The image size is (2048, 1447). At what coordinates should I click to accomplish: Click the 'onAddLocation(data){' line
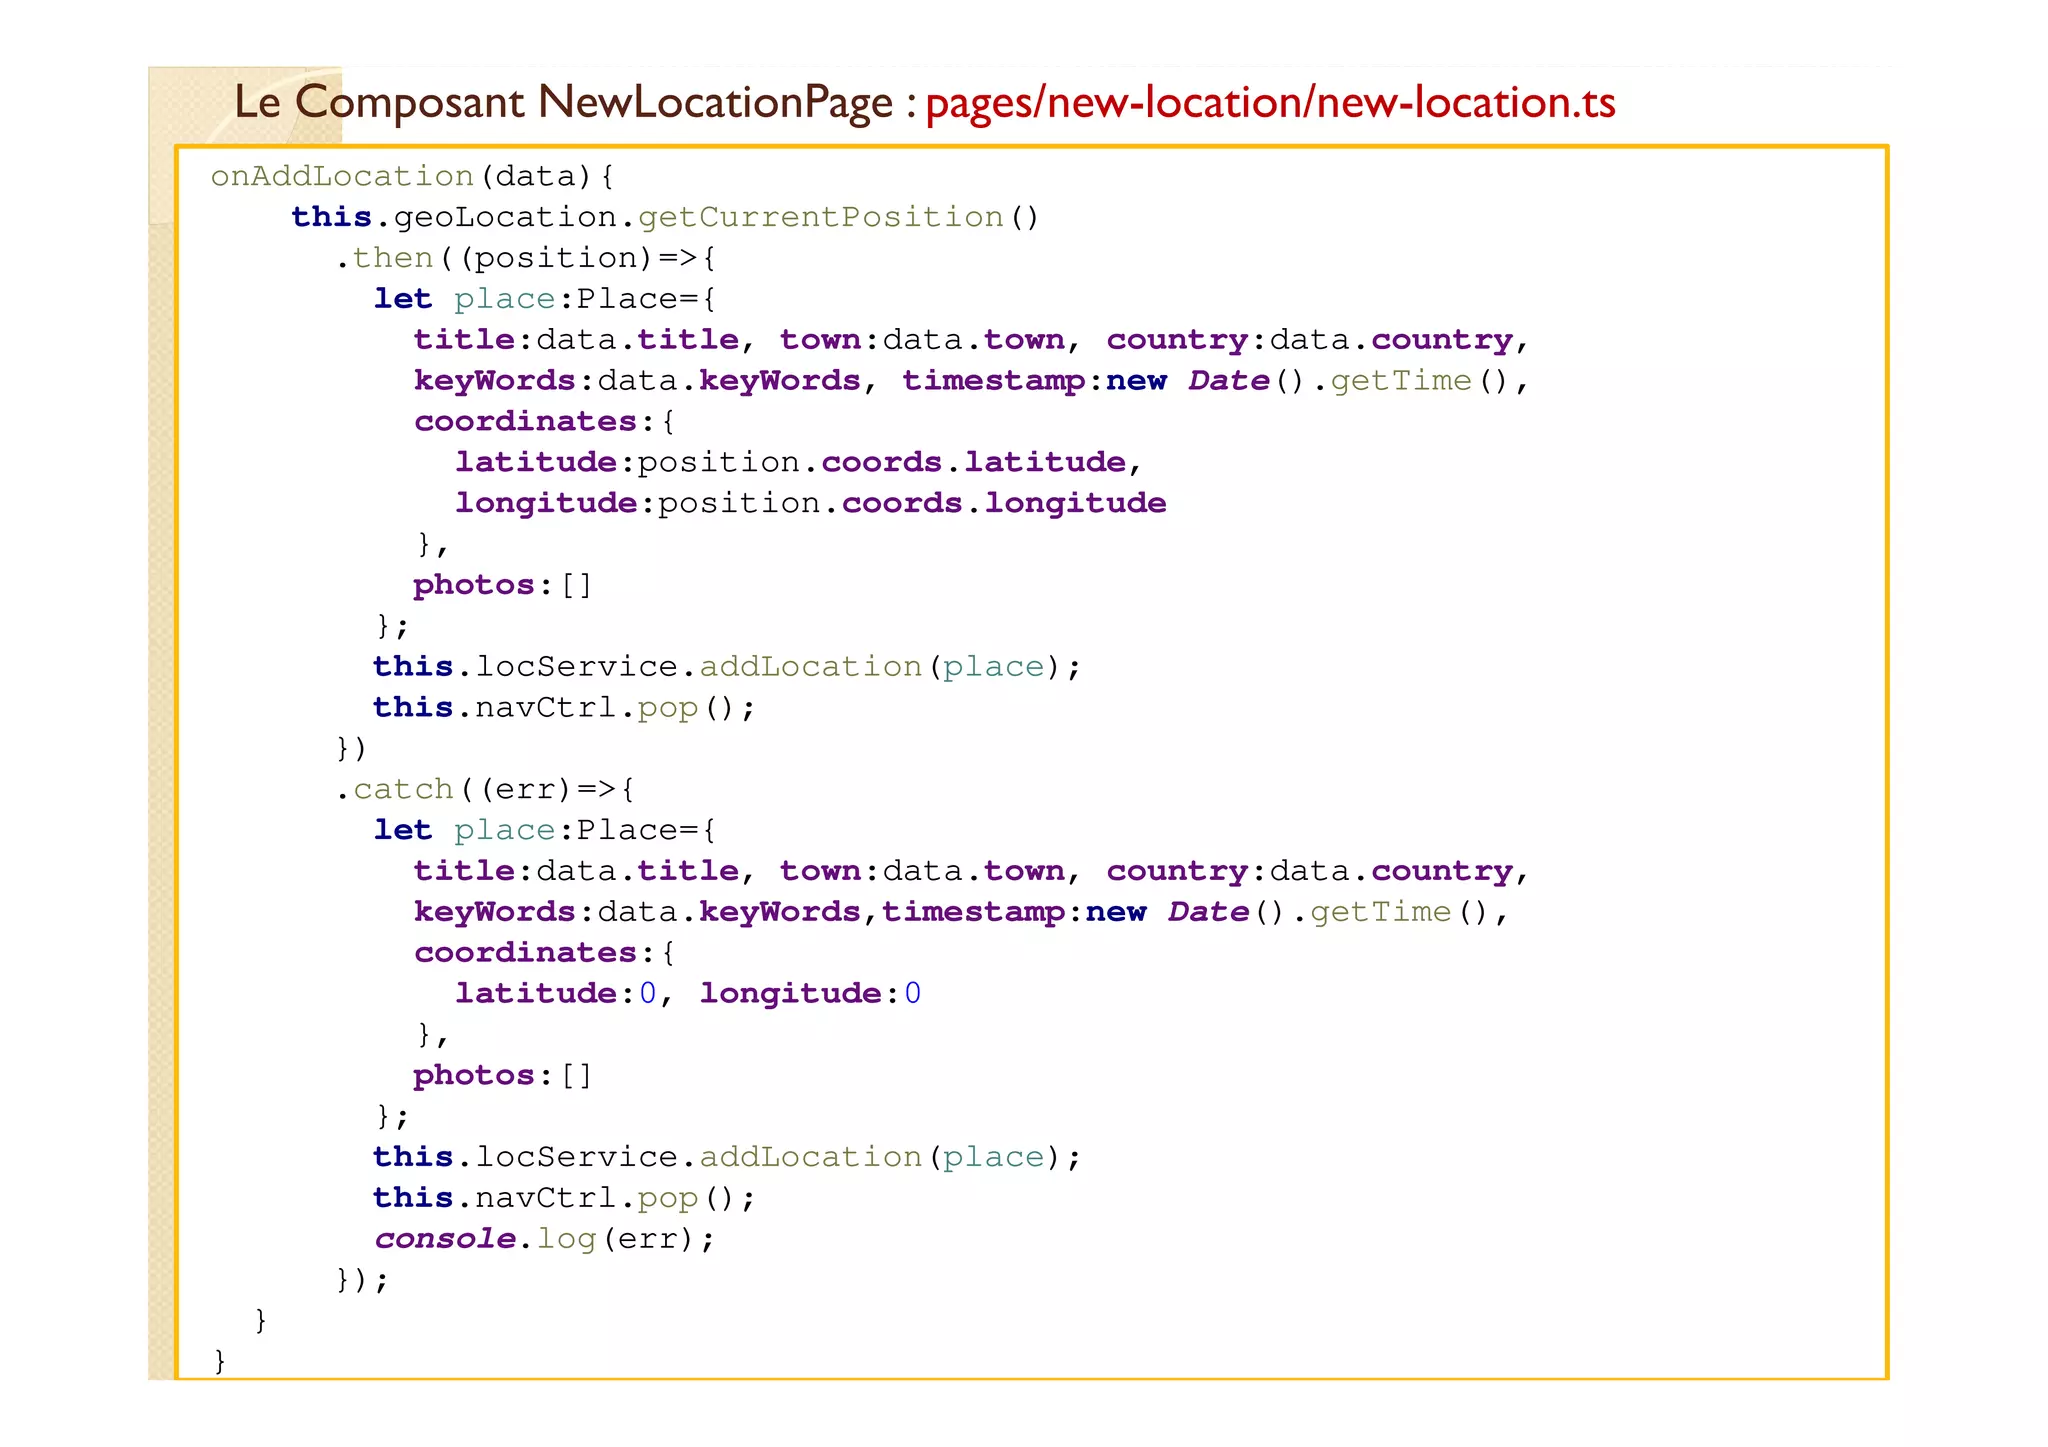(412, 176)
